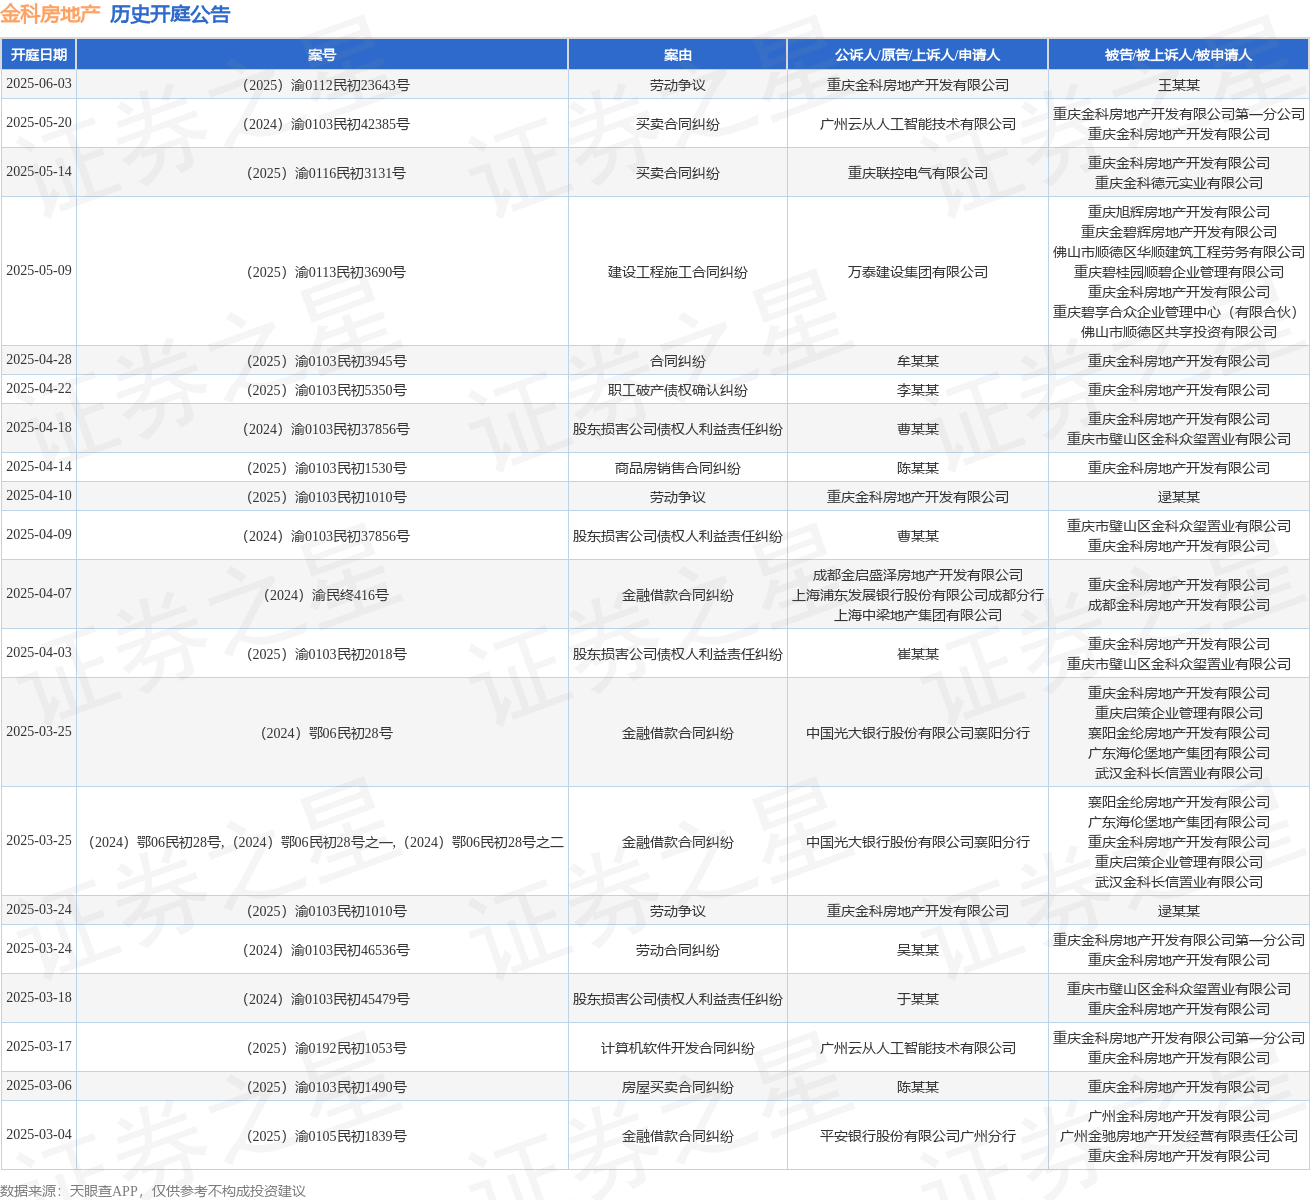Click the 数据来源 footer note

(x=153, y=1191)
